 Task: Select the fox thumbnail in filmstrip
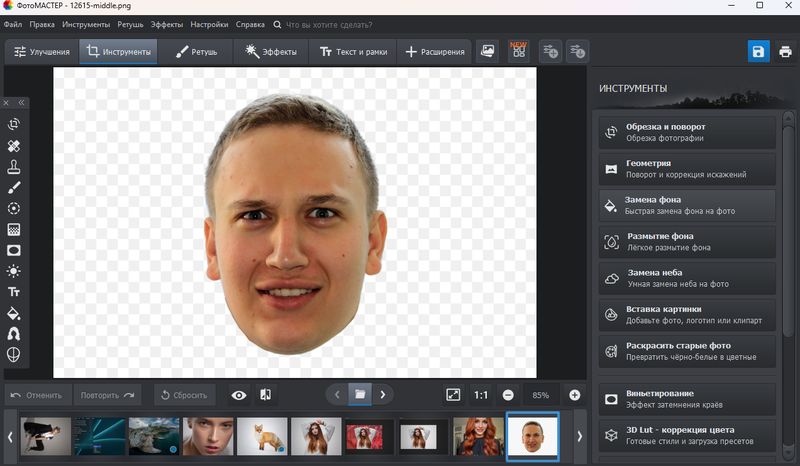point(262,436)
